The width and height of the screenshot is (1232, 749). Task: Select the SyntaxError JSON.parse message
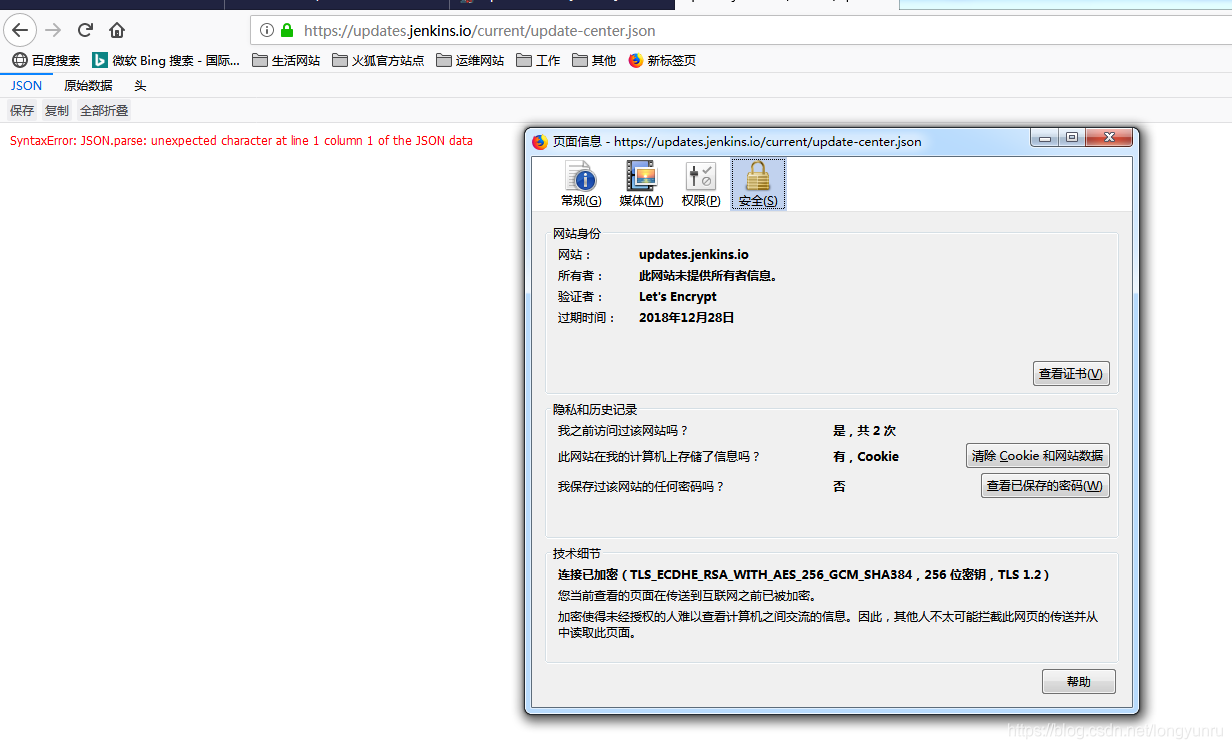(x=241, y=141)
